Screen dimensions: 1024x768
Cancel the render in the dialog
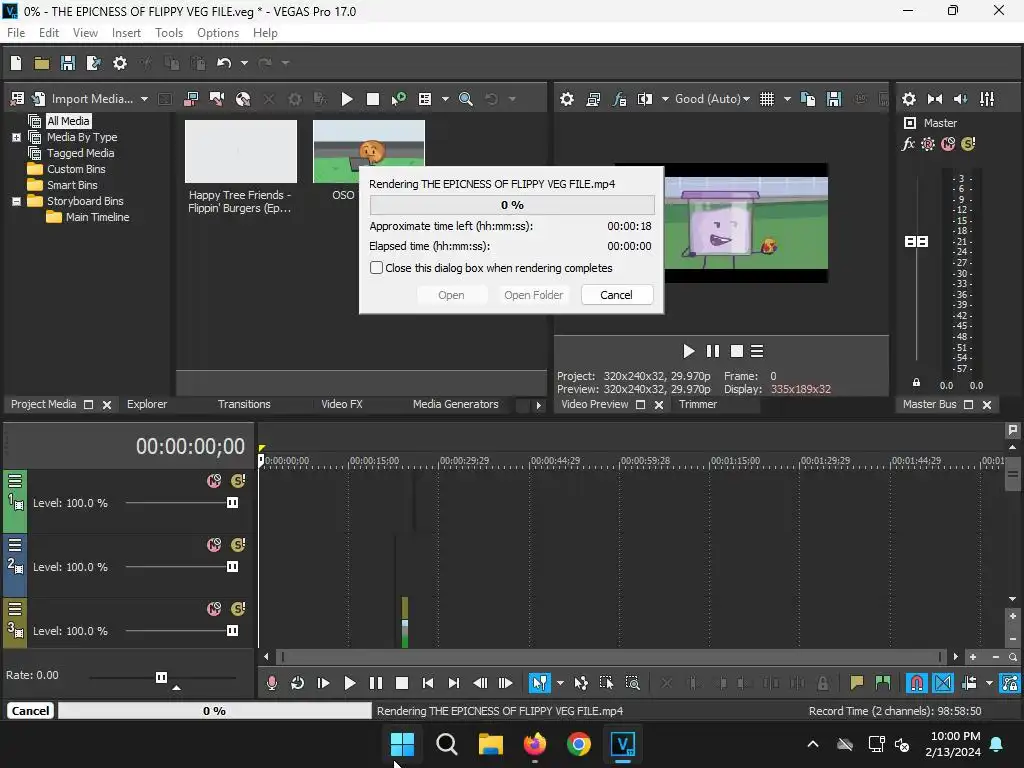click(616, 295)
